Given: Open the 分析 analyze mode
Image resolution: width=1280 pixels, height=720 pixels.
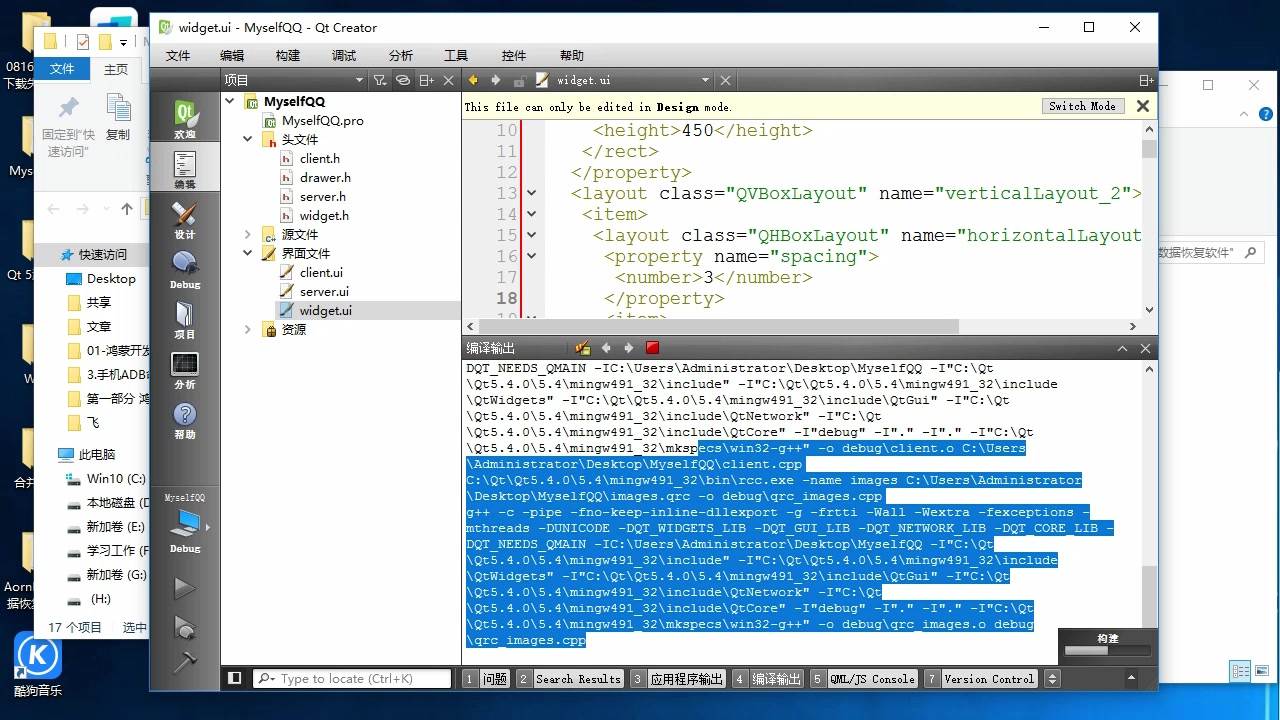Looking at the screenshot, I should [x=185, y=369].
